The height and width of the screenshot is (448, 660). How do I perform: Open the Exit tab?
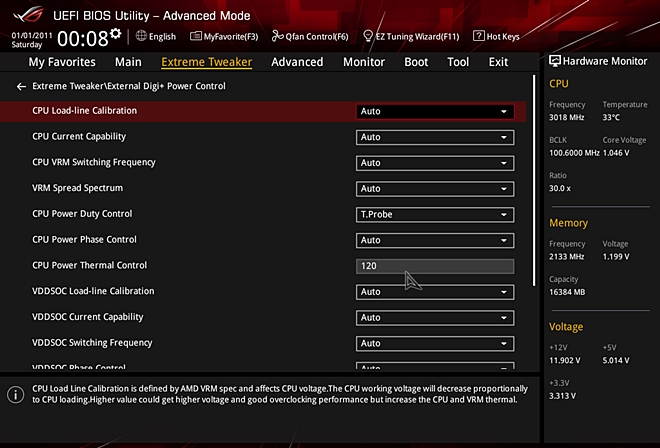[498, 62]
